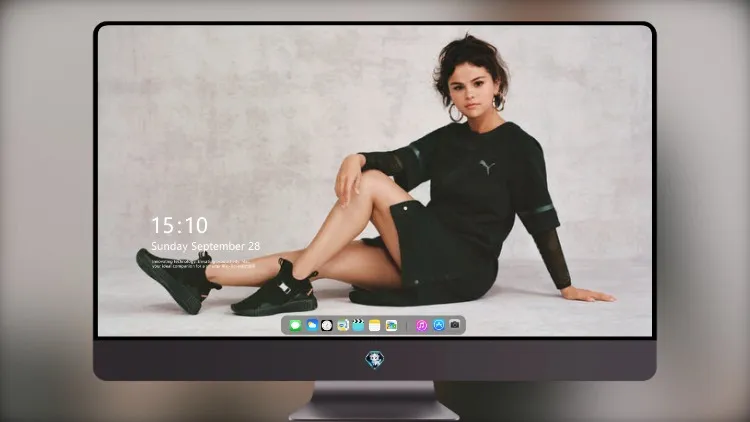
Task: Click the logo badge below the screen
Action: click(x=375, y=360)
